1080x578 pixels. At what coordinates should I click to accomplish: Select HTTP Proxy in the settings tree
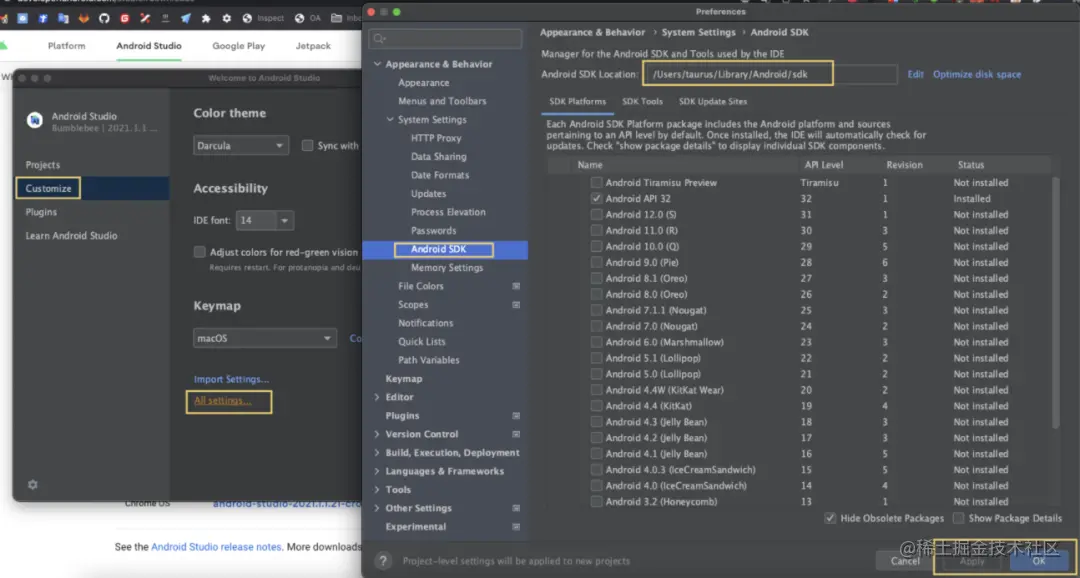436,138
